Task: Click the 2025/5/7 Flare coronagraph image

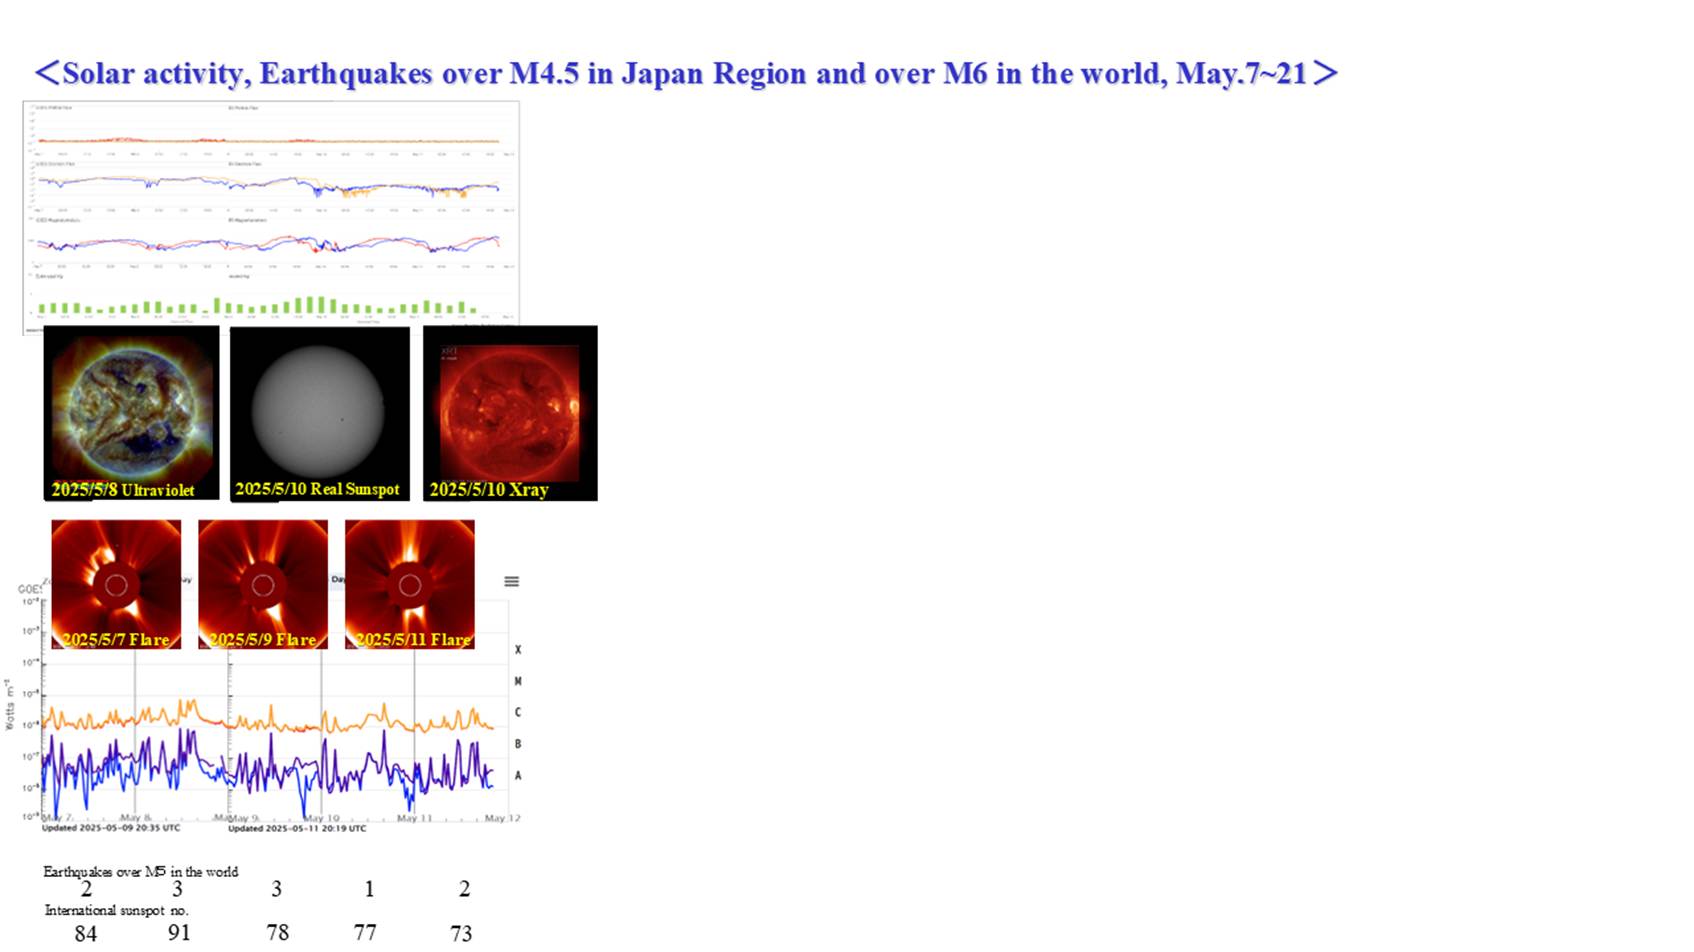Action: click(x=116, y=584)
